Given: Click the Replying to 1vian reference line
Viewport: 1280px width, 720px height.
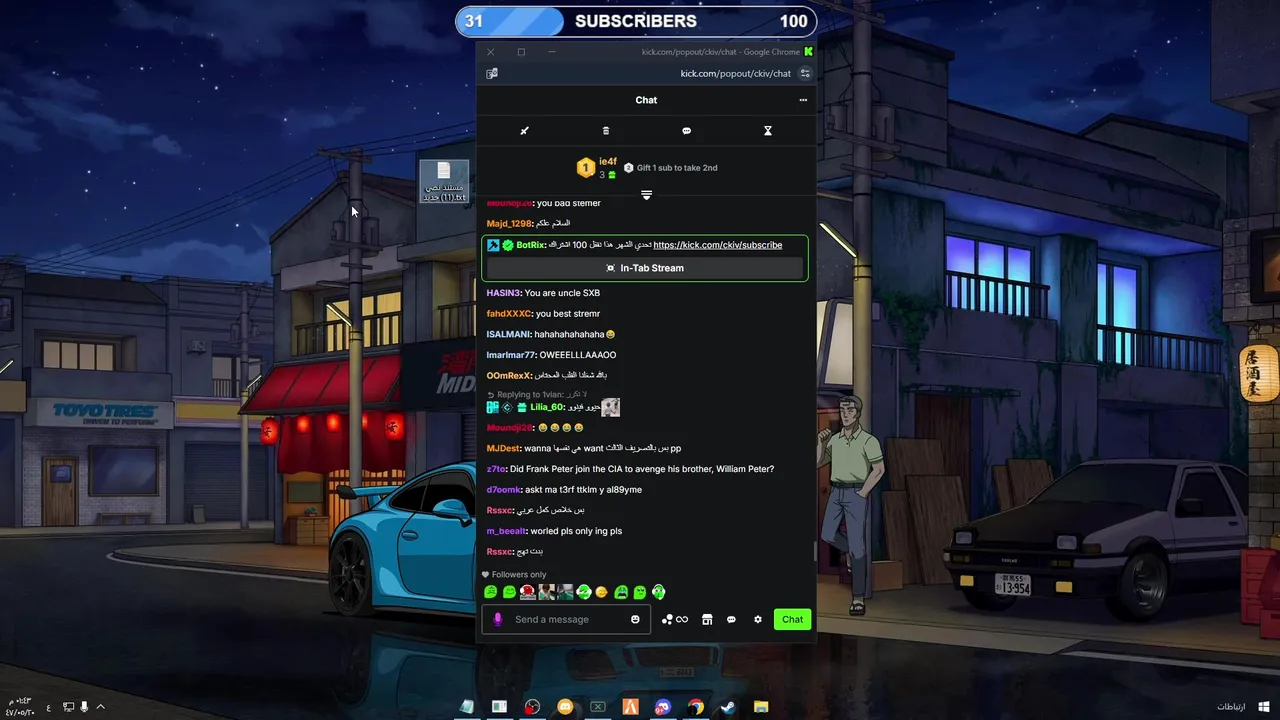Looking at the screenshot, I should click(536, 394).
